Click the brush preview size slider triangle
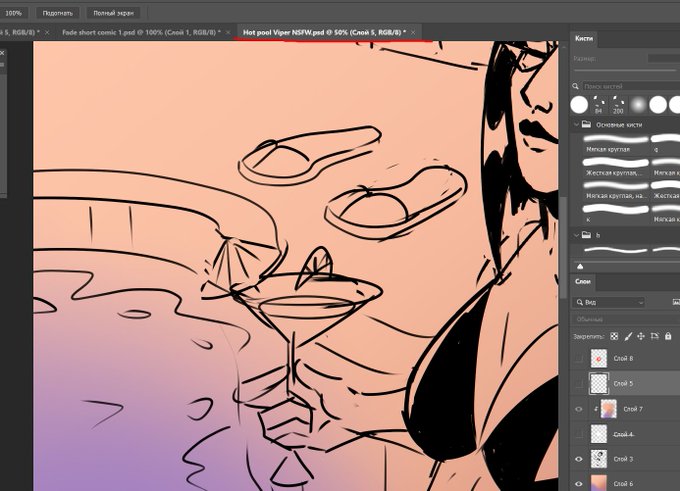The height and width of the screenshot is (491, 680). point(580,266)
